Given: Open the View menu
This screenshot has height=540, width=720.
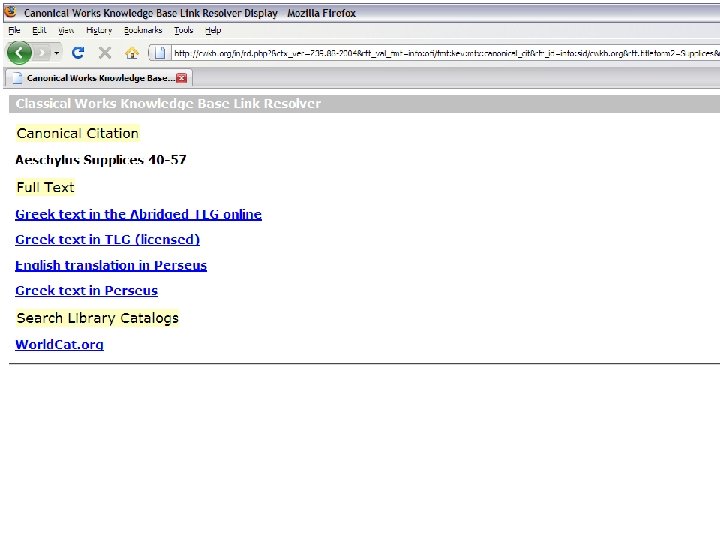Looking at the screenshot, I should (x=66, y=30).
